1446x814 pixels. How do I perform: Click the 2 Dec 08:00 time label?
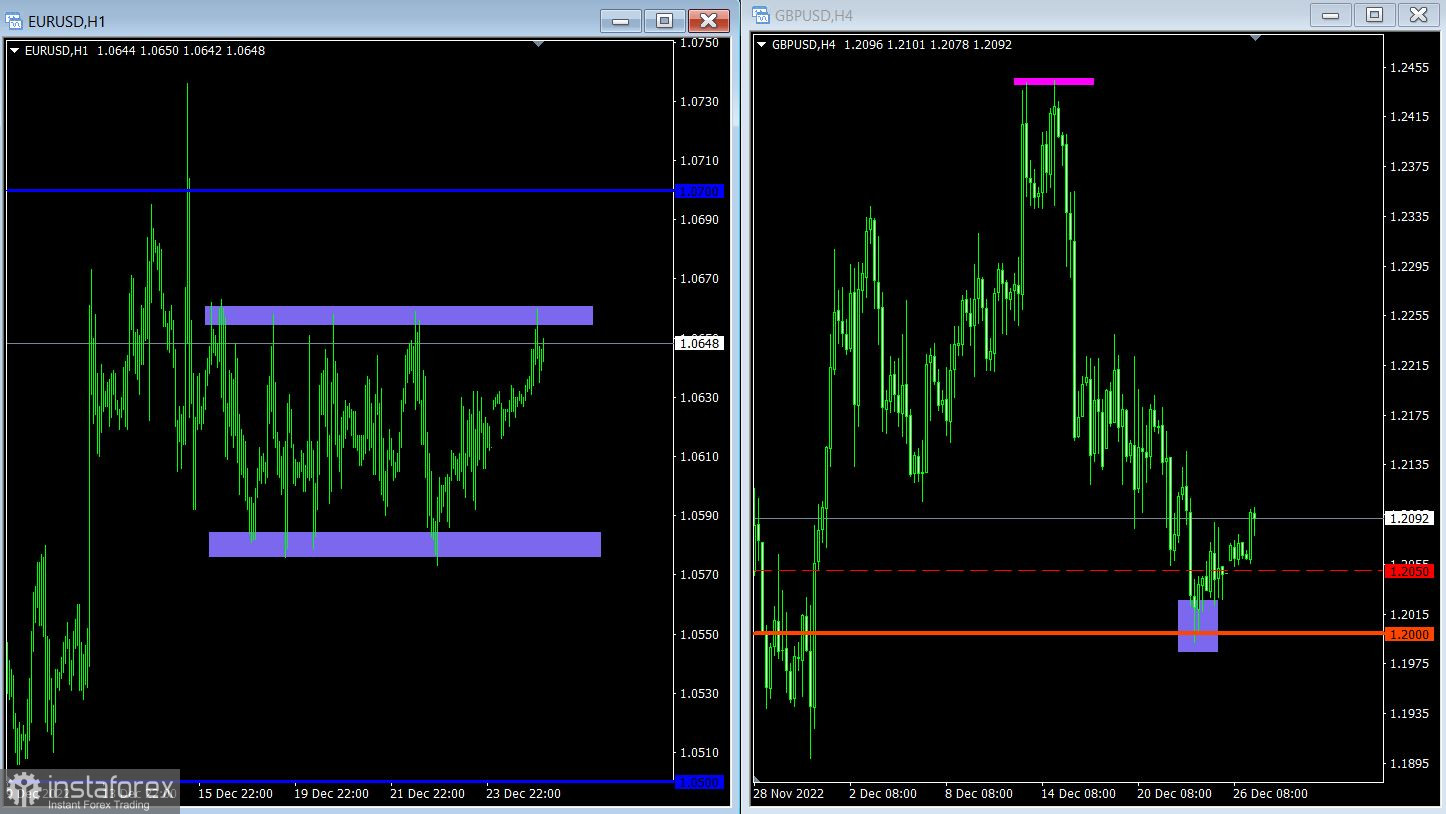tap(883, 794)
